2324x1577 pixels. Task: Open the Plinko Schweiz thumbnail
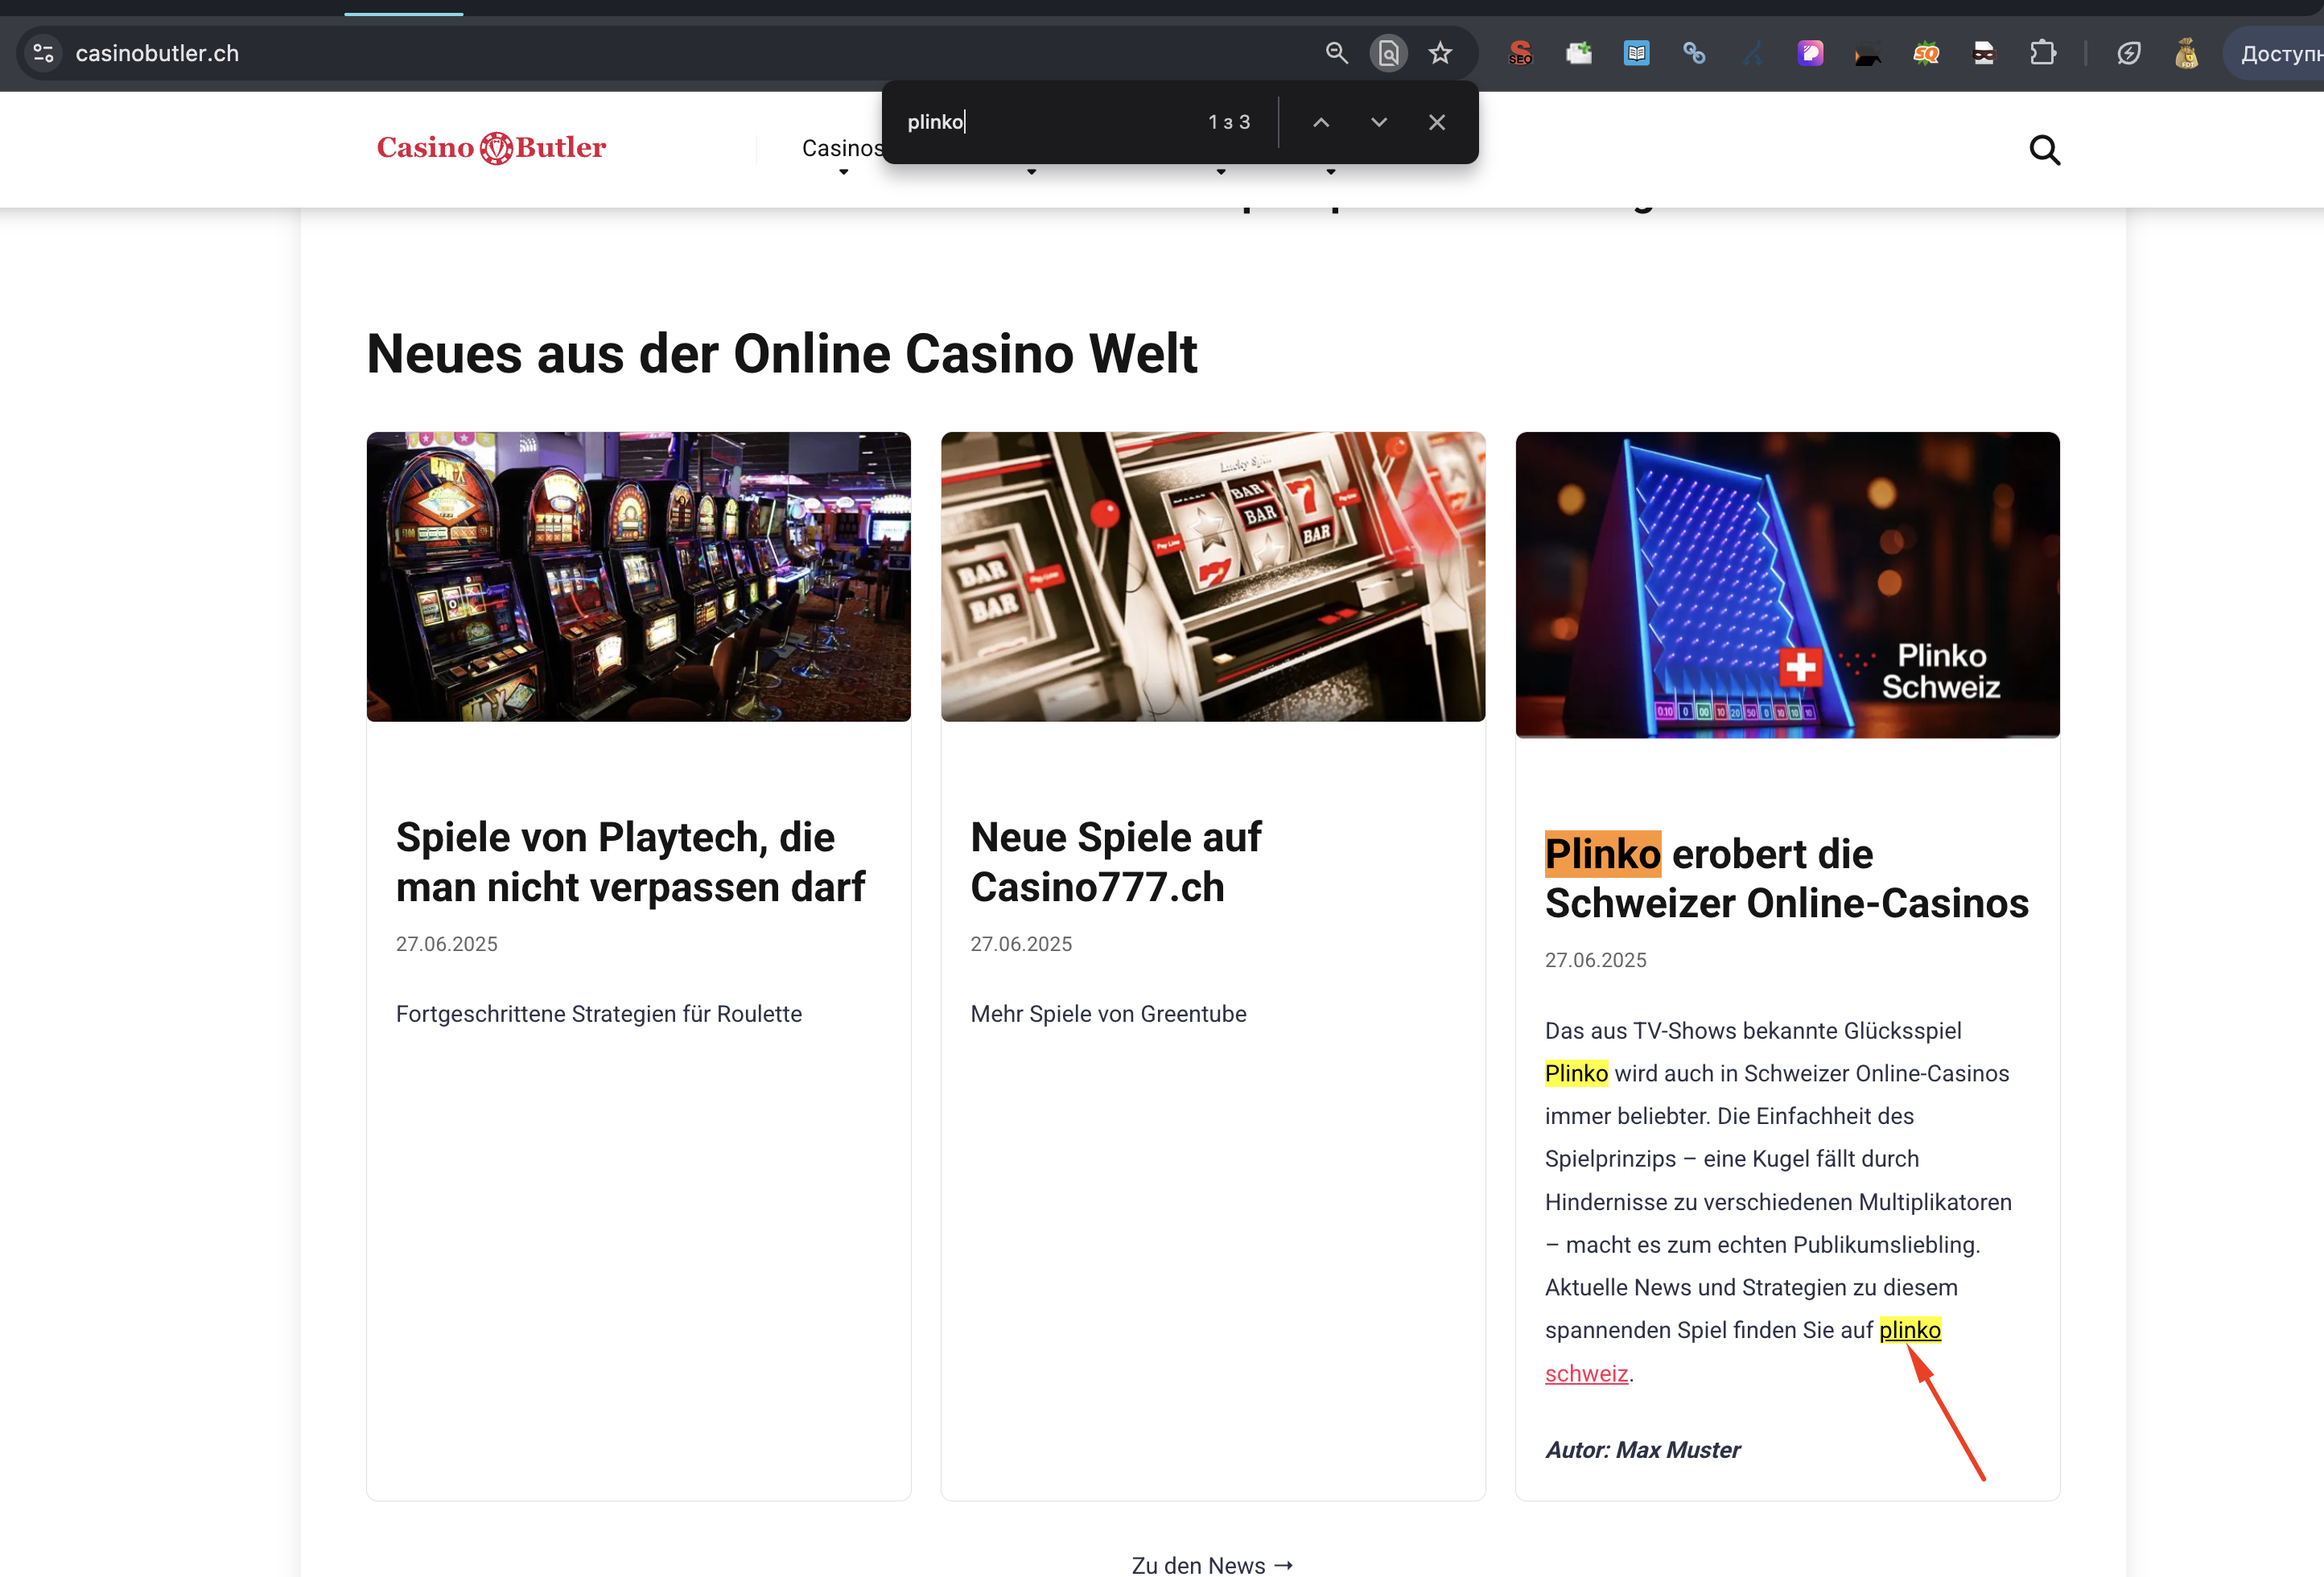tap(1787, 585)
